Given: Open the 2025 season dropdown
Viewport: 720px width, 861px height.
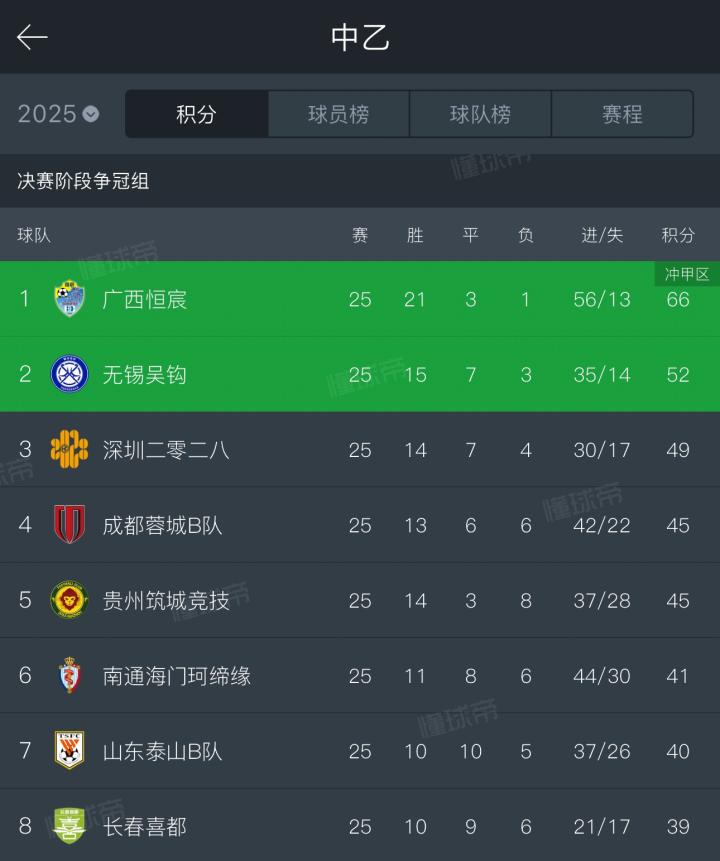Looking at the screenshot, I should [x=58, y=114].
